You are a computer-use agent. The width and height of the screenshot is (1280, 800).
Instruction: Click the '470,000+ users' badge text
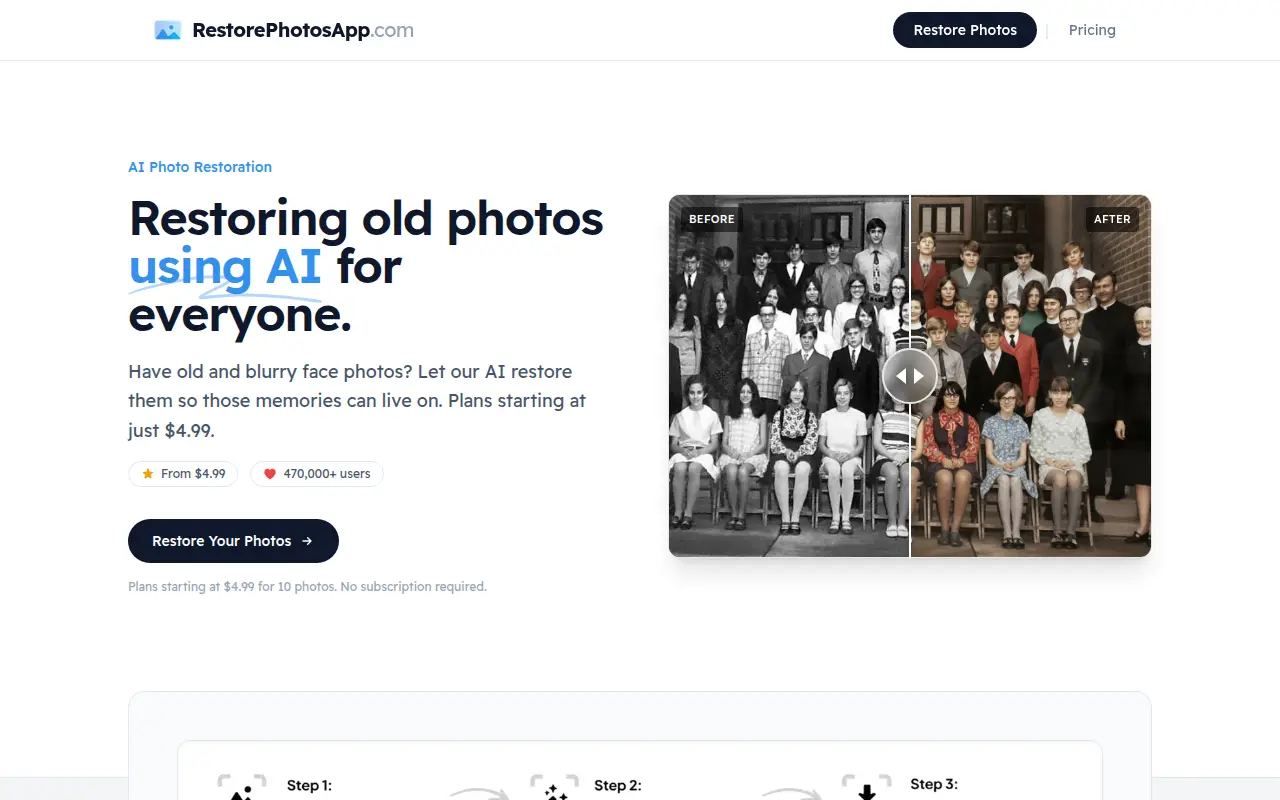327,474
